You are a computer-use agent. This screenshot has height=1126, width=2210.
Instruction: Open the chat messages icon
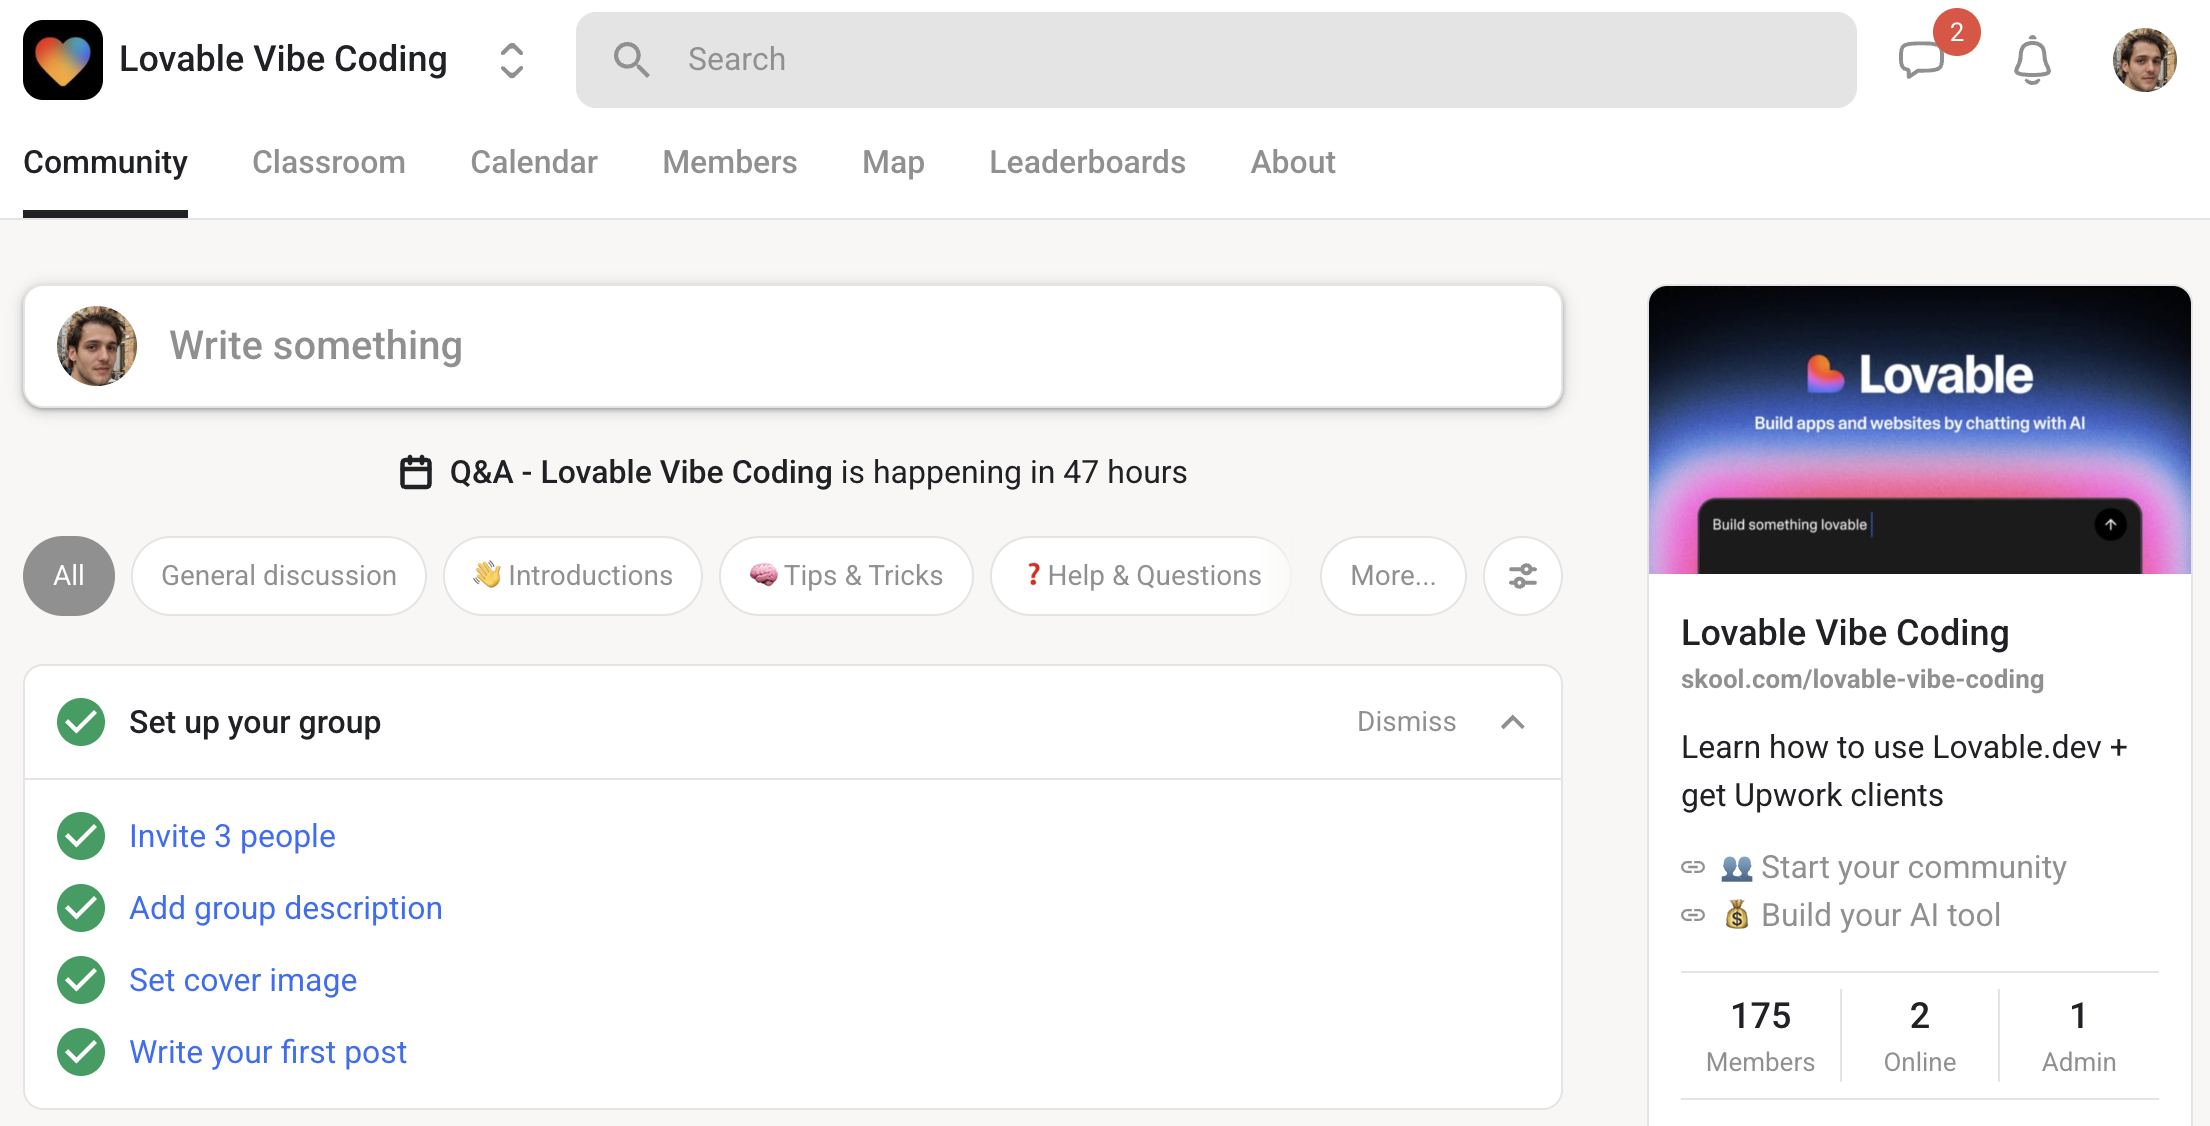pyautogui.click(x=1921, y=60)
